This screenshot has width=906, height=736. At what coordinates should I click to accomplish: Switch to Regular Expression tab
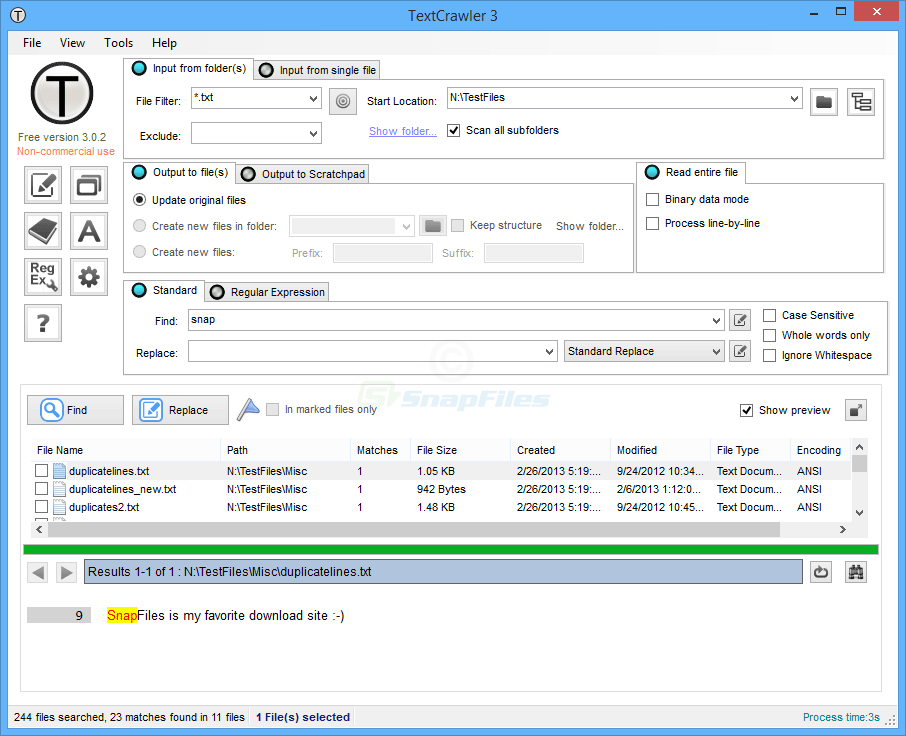267,292
